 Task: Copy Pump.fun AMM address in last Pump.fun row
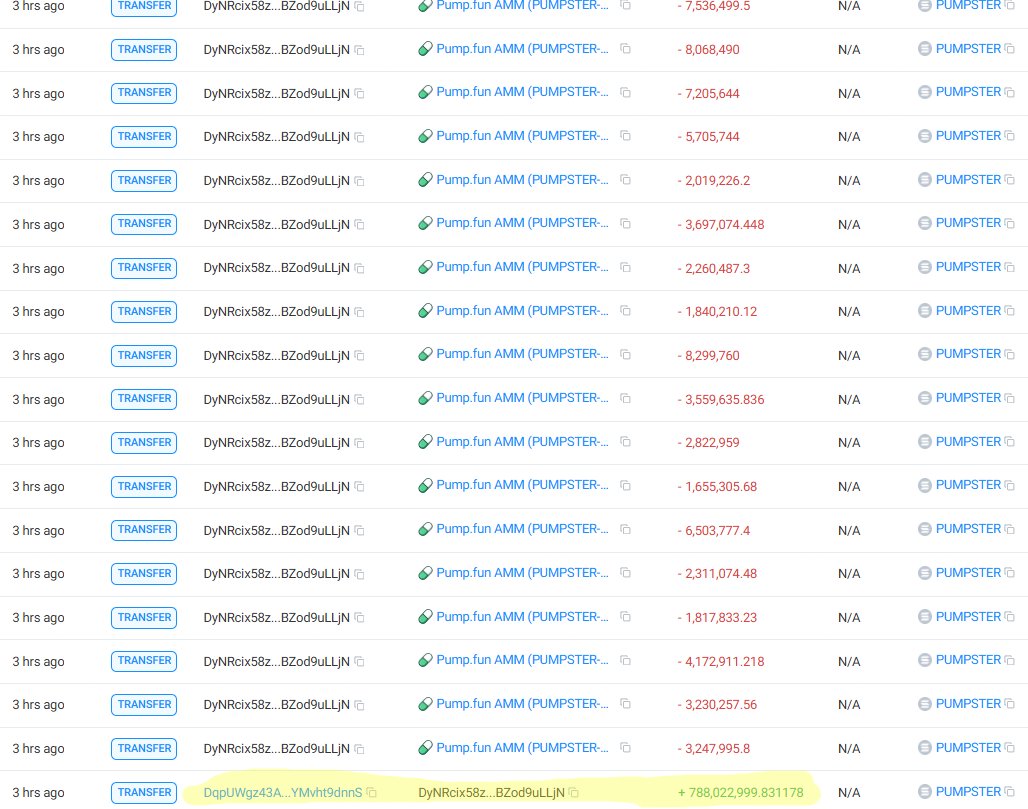pos(625,747)
